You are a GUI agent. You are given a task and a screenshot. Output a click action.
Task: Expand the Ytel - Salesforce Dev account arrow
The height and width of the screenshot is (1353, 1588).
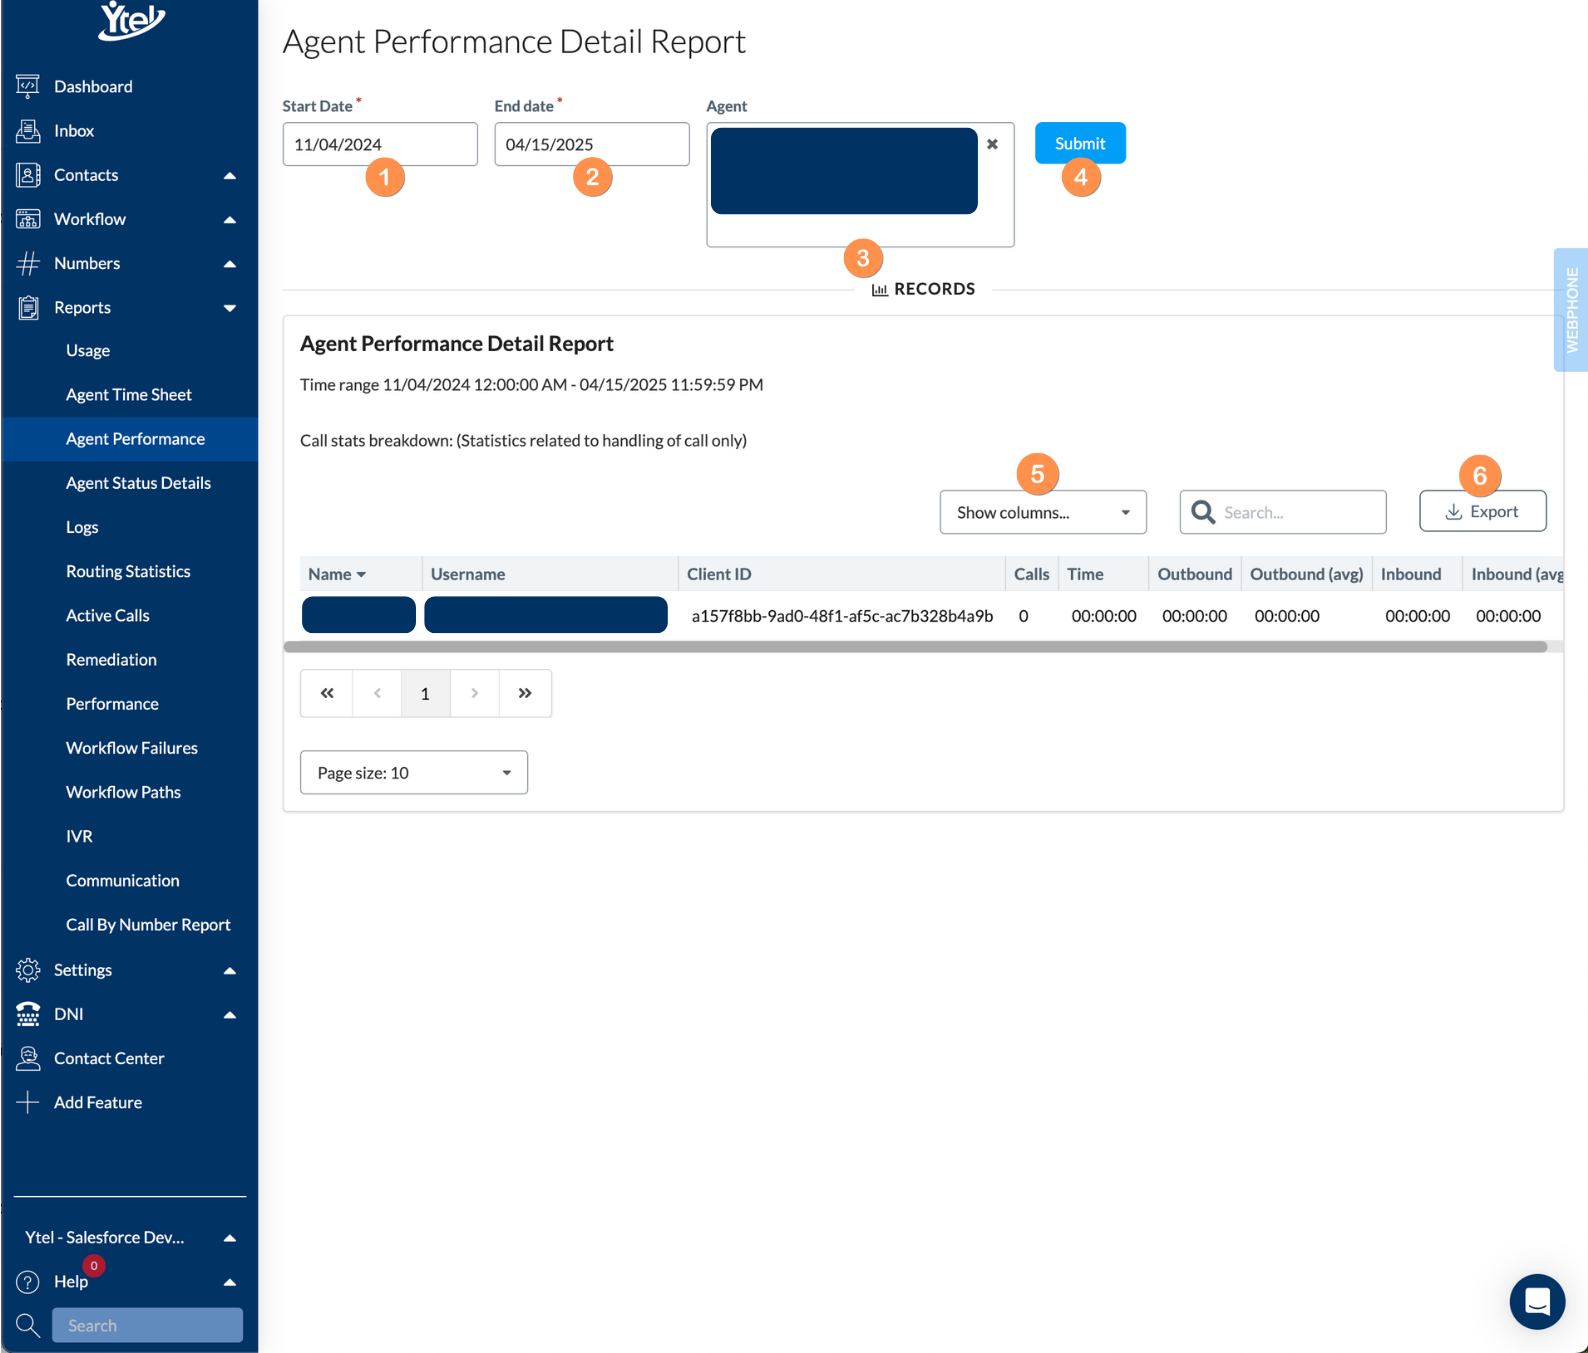click(230, 1238)
